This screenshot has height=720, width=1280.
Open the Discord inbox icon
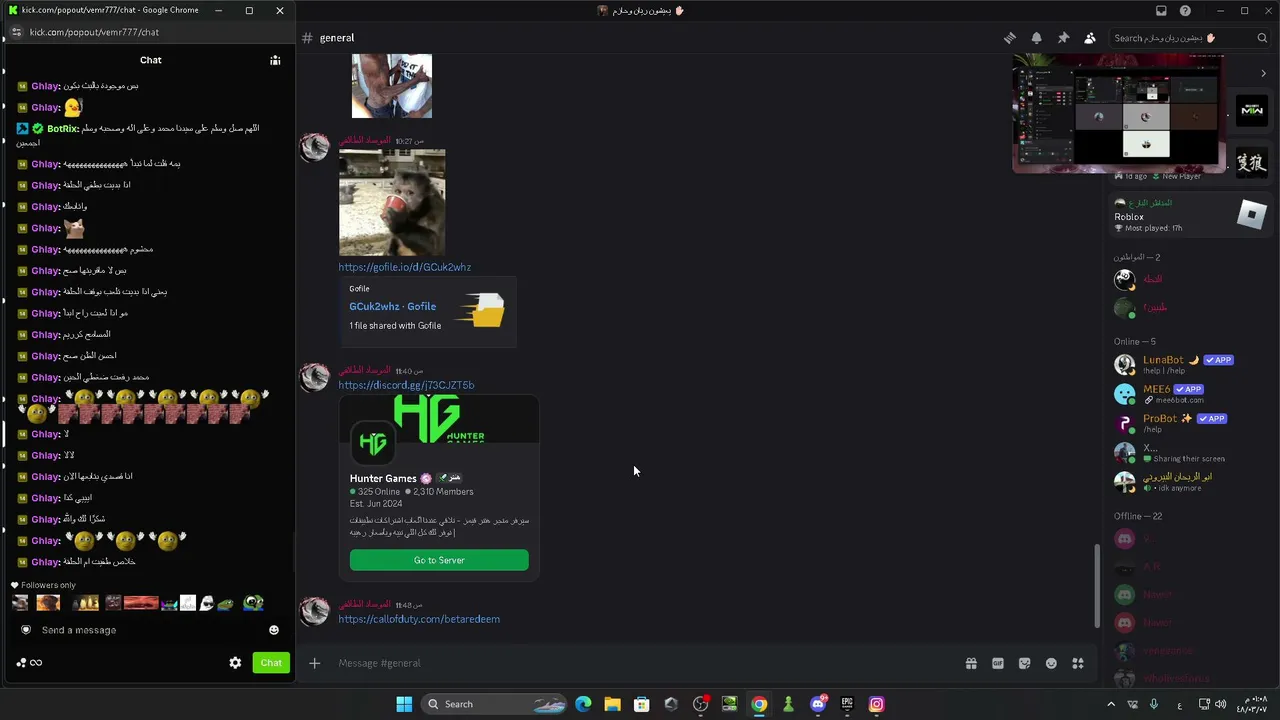coord(1161,11)
